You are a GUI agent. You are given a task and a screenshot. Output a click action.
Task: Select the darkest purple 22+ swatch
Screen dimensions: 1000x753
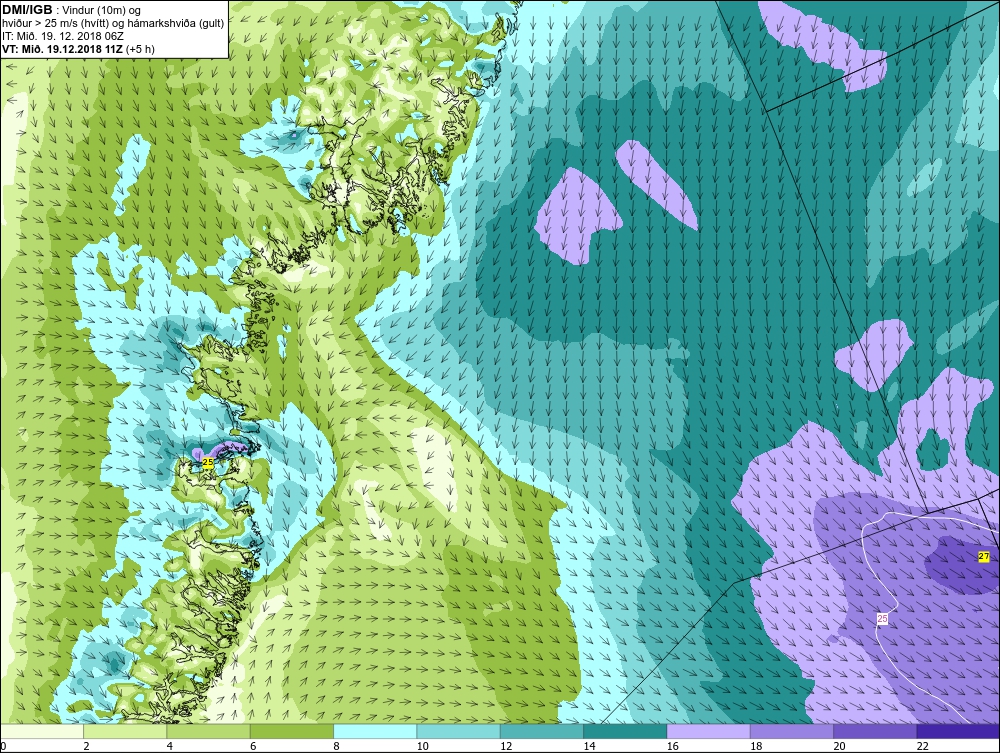(959, 731)
